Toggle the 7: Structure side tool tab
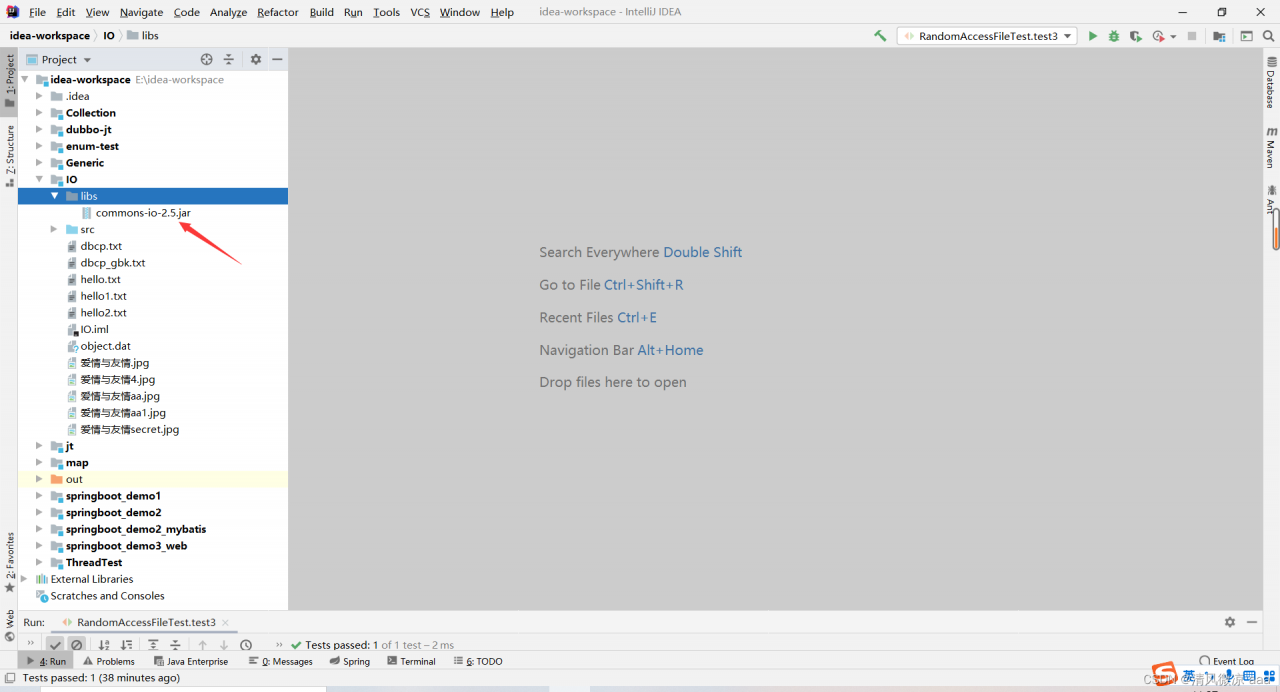The height and width of the screenshot is (692, 1280). (9, 155)
